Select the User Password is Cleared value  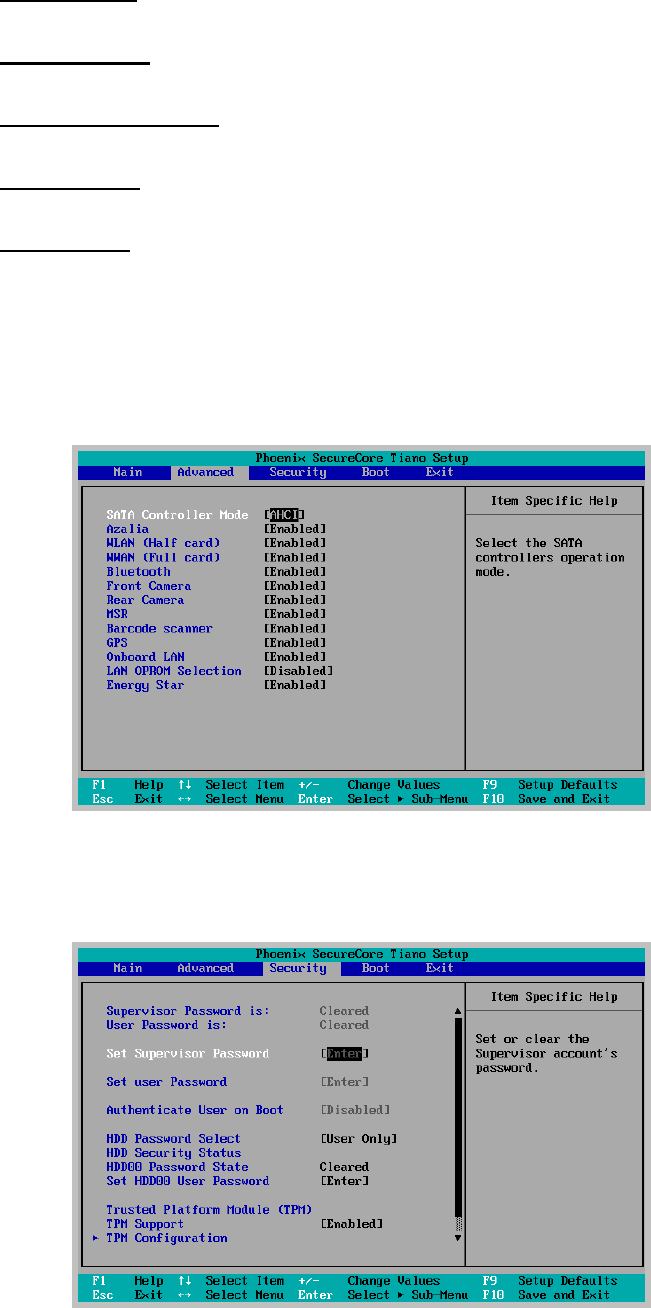click(344, 1025)
